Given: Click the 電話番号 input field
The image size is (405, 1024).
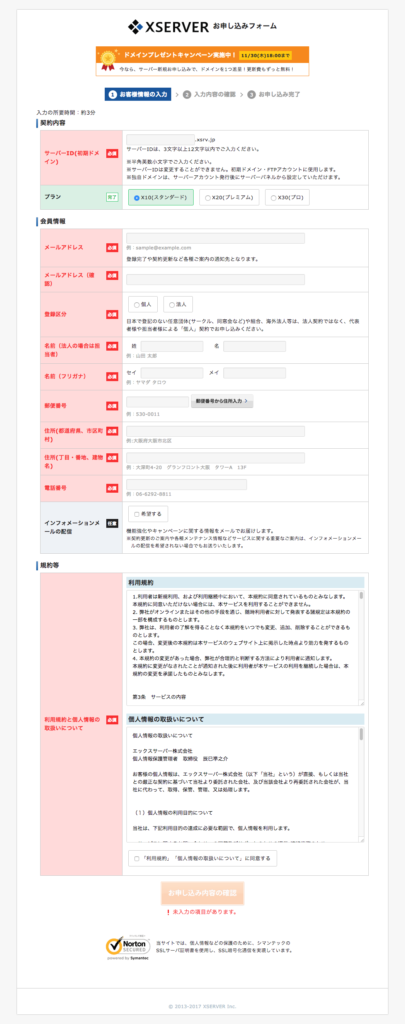Looking at the screenshot, I should pos(186,484).
